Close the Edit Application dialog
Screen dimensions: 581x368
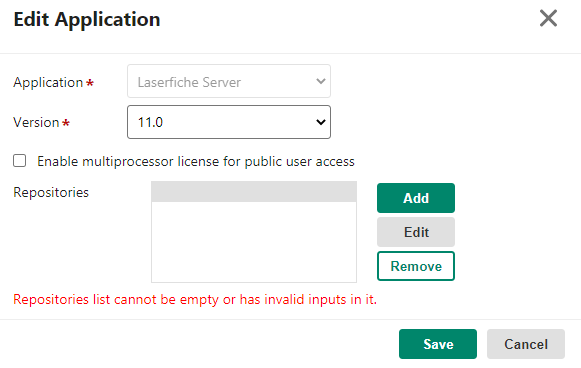[x=548, y=19]
